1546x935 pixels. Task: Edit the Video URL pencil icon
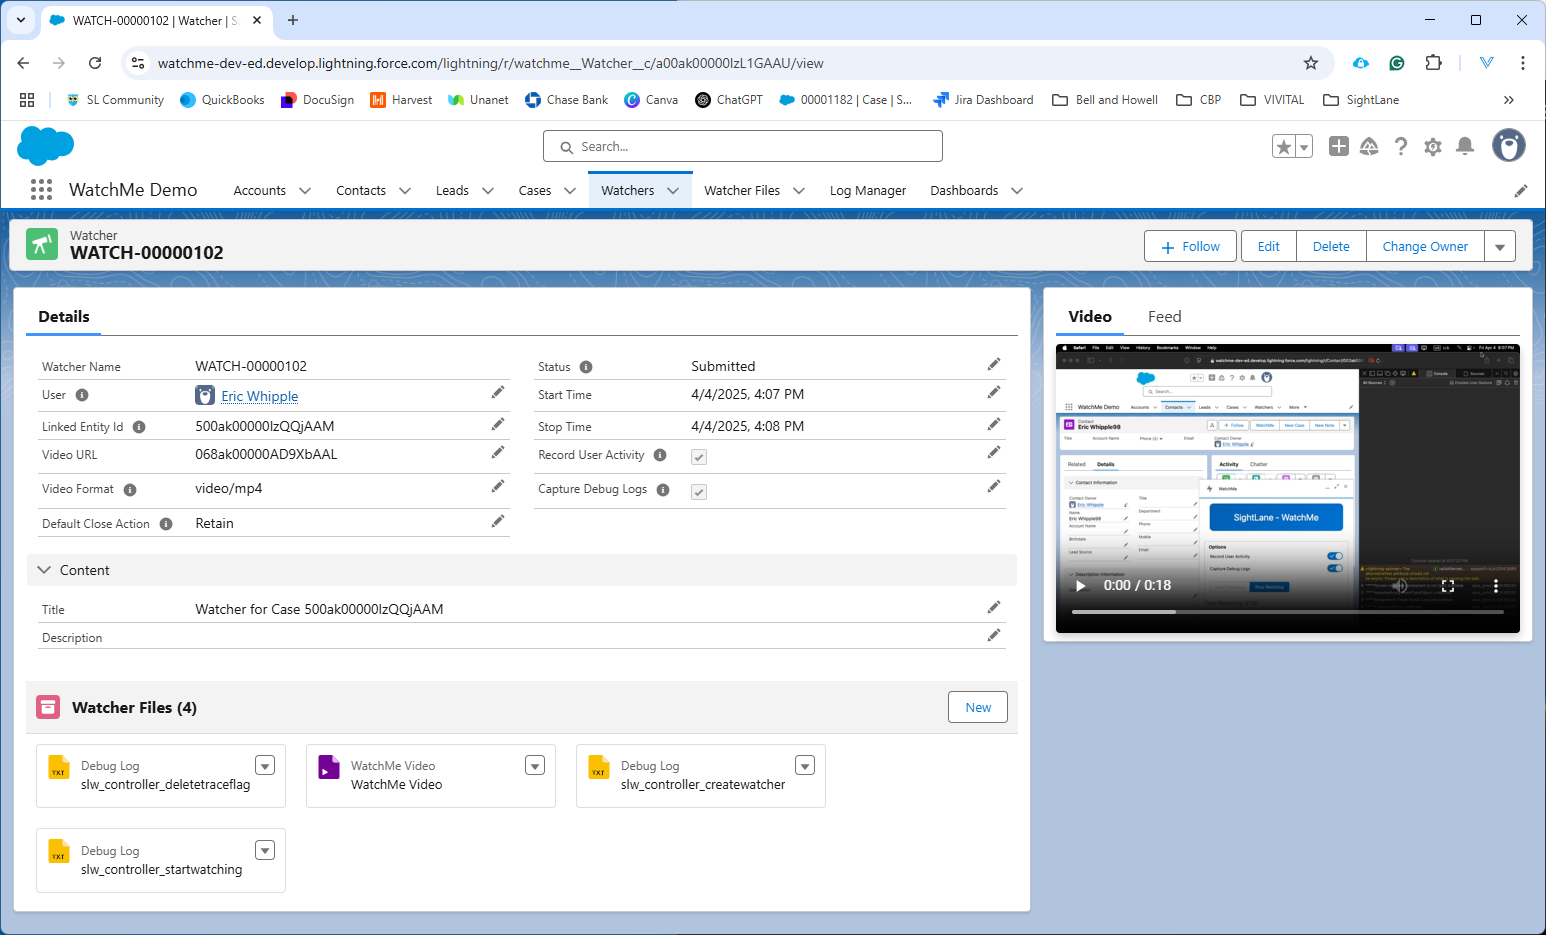click(498, 453)
